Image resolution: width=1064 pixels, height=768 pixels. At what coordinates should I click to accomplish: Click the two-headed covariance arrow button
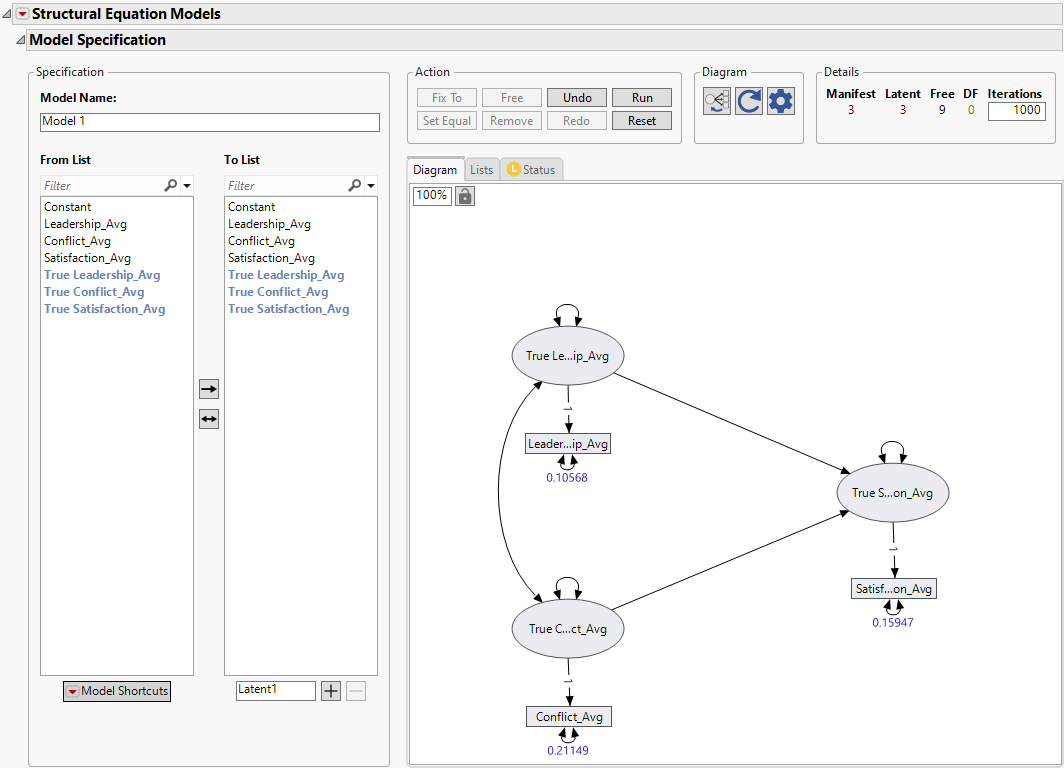click(x=208, y=420)
